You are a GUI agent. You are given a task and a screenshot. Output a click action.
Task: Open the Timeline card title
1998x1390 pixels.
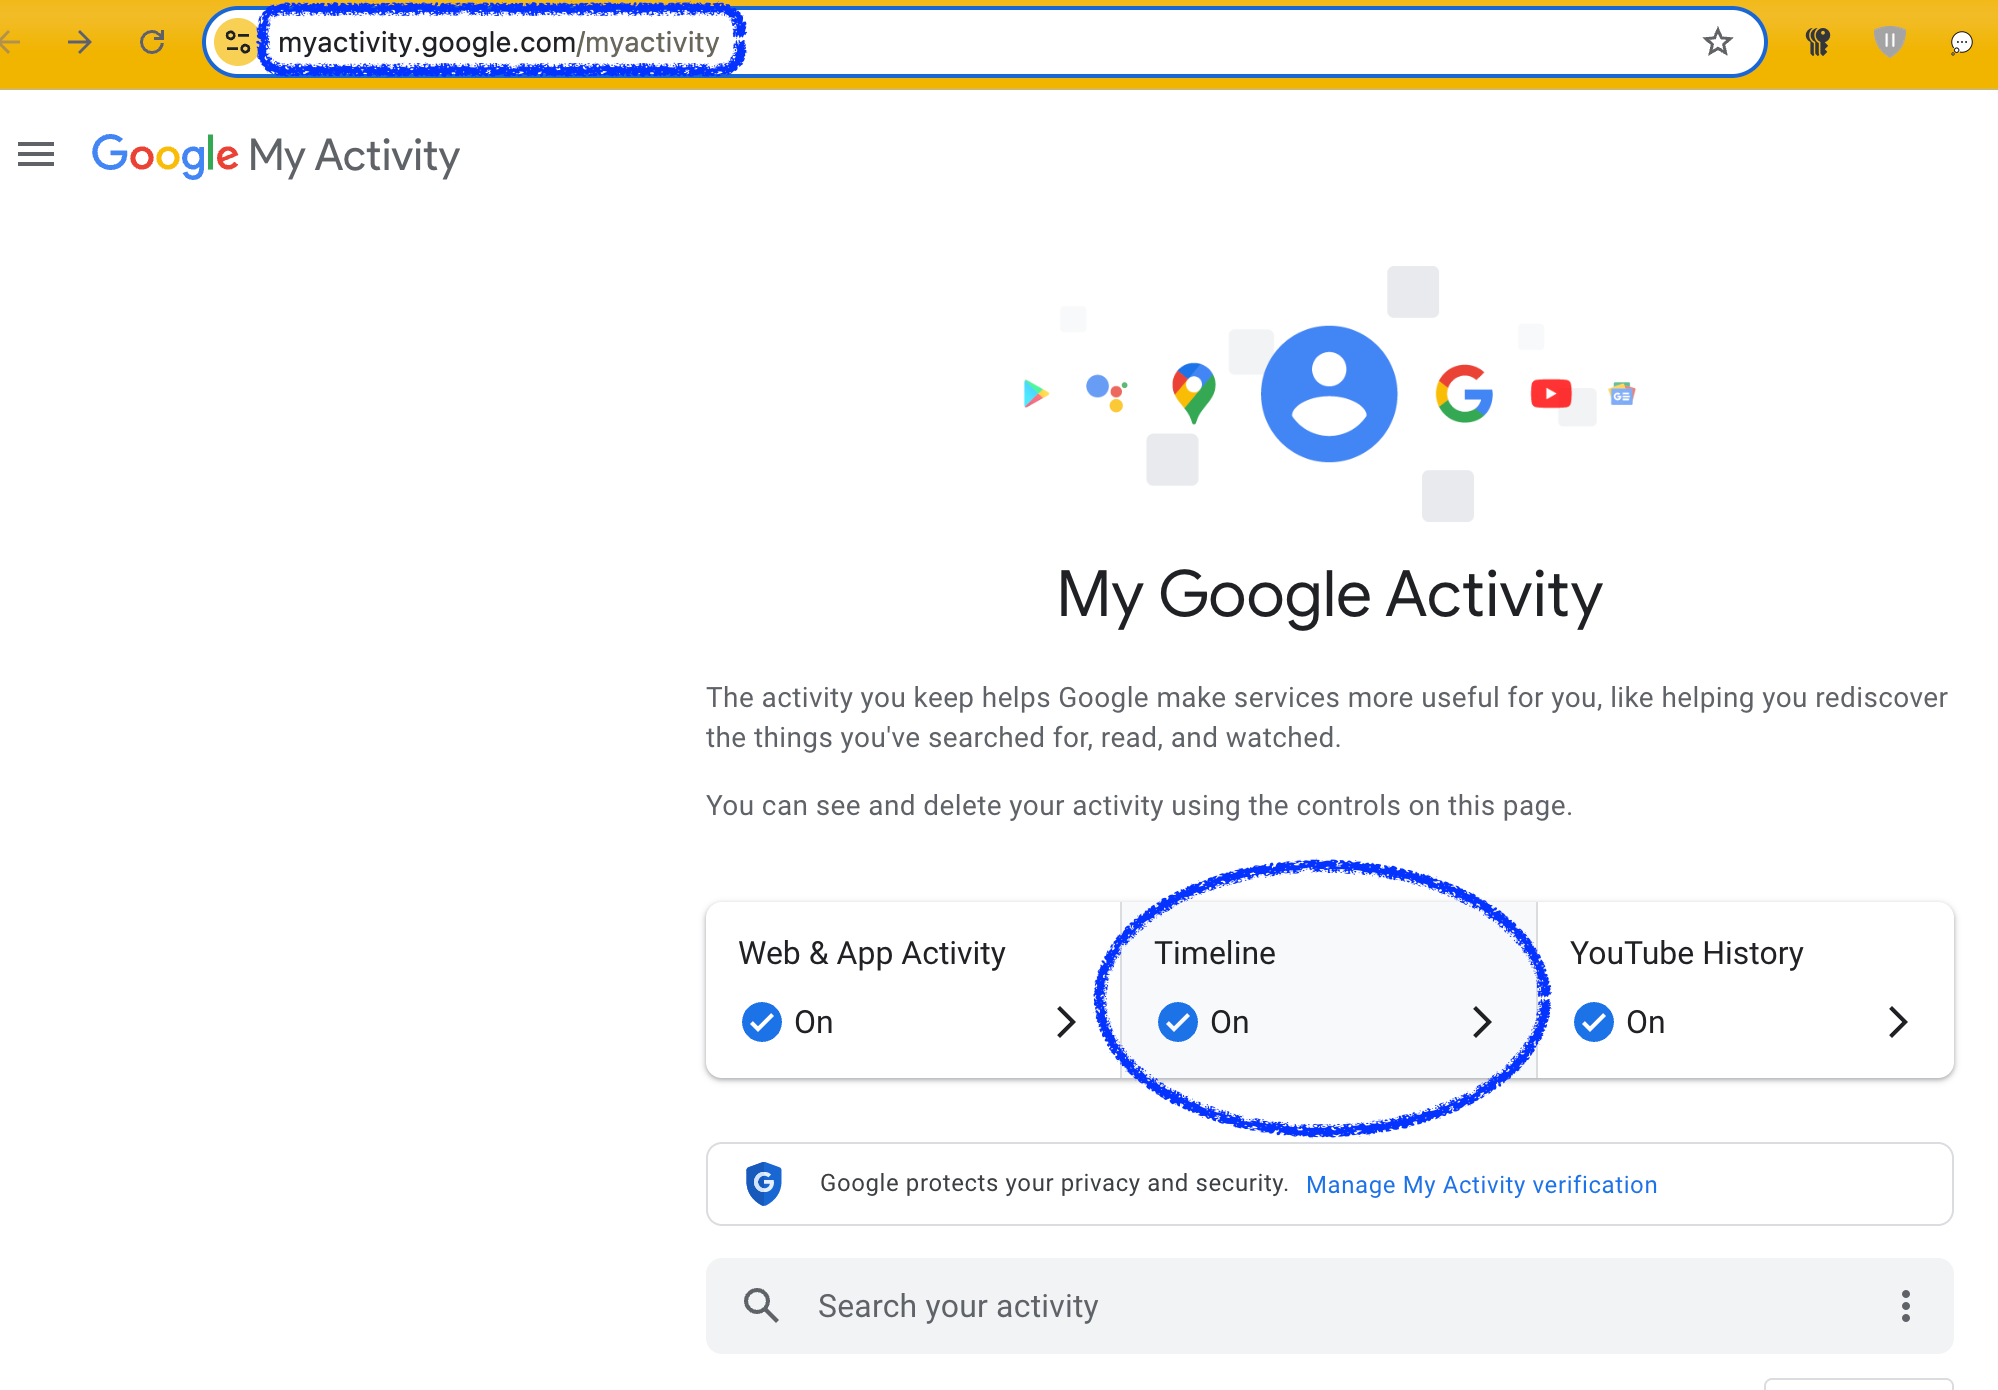(x=1214, y=953)
